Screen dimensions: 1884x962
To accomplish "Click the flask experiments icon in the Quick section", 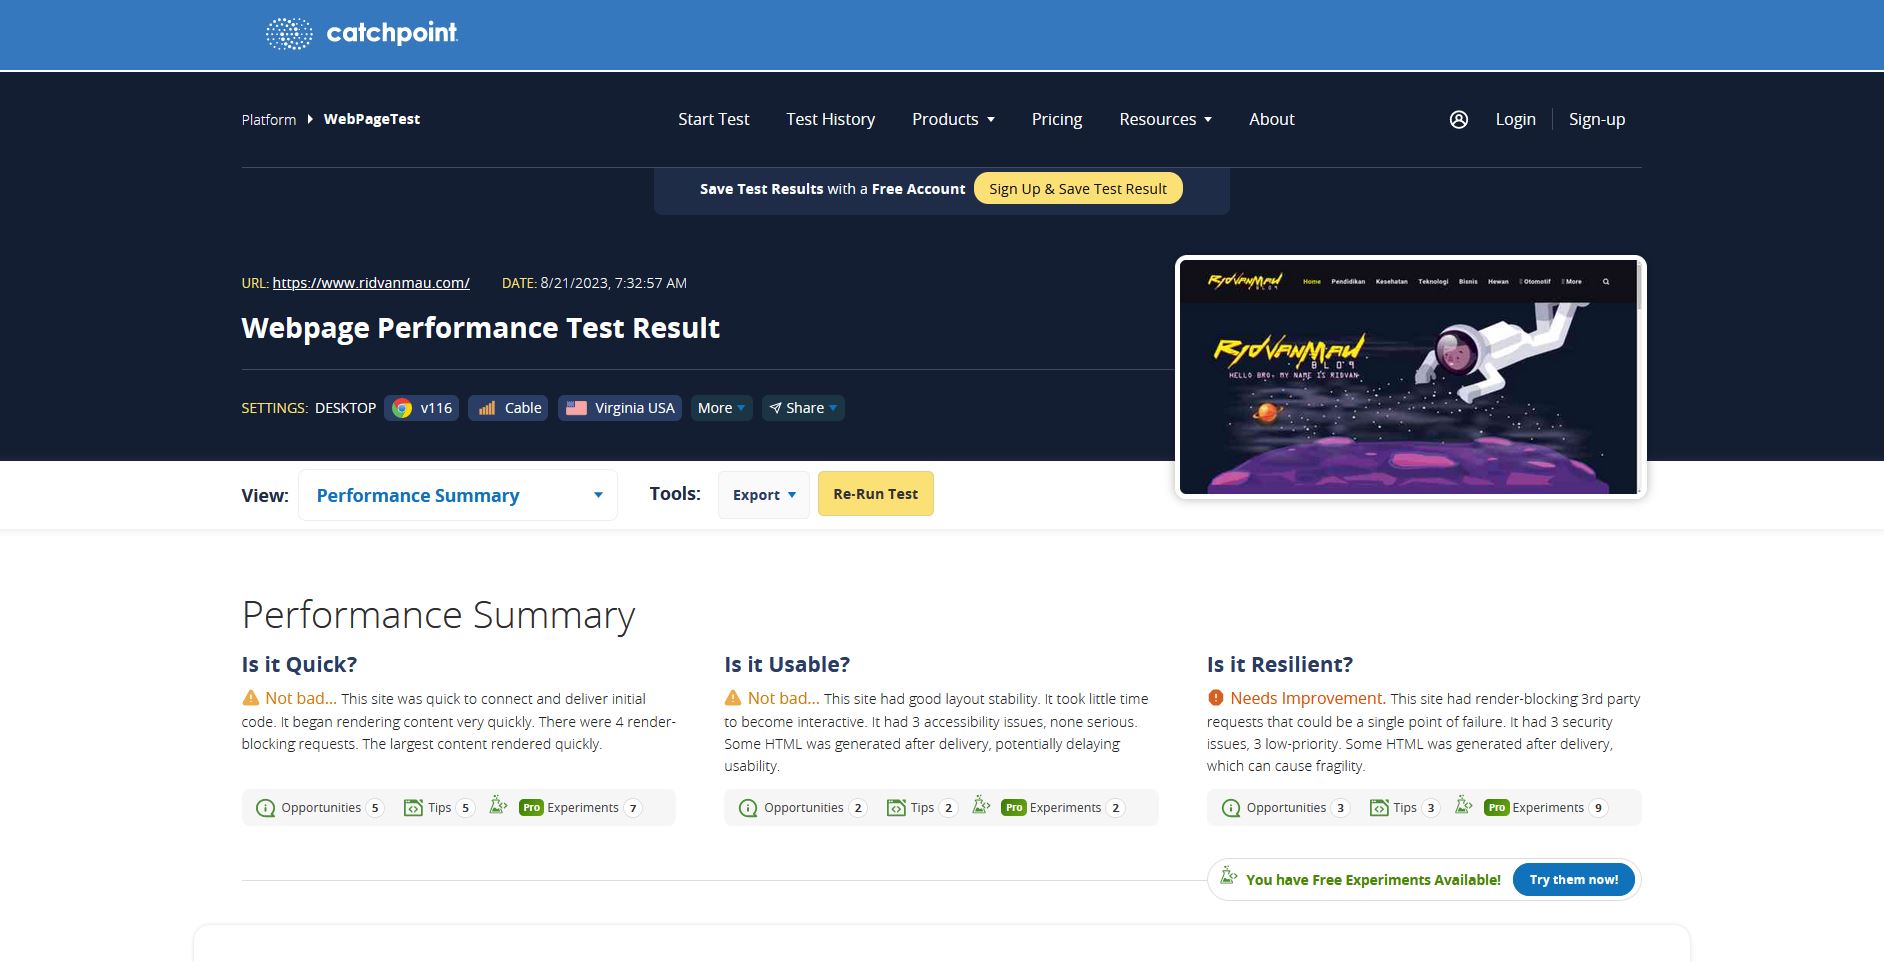I will (498, 805).
